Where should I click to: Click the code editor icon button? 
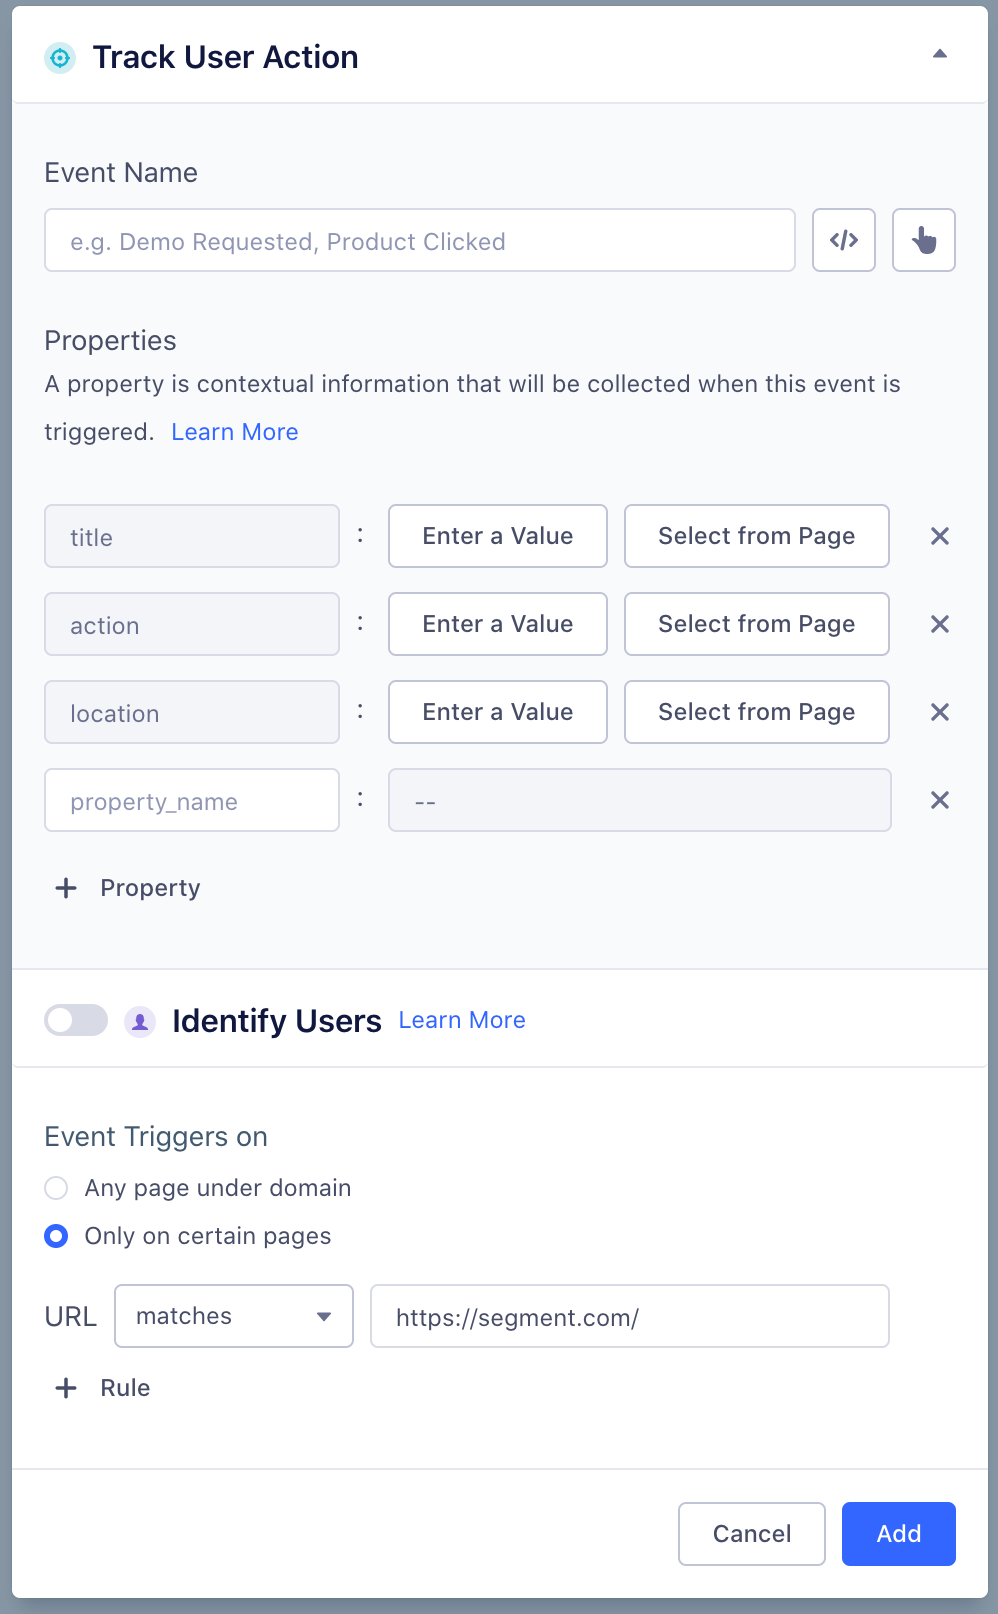click(x=844, y=240)
